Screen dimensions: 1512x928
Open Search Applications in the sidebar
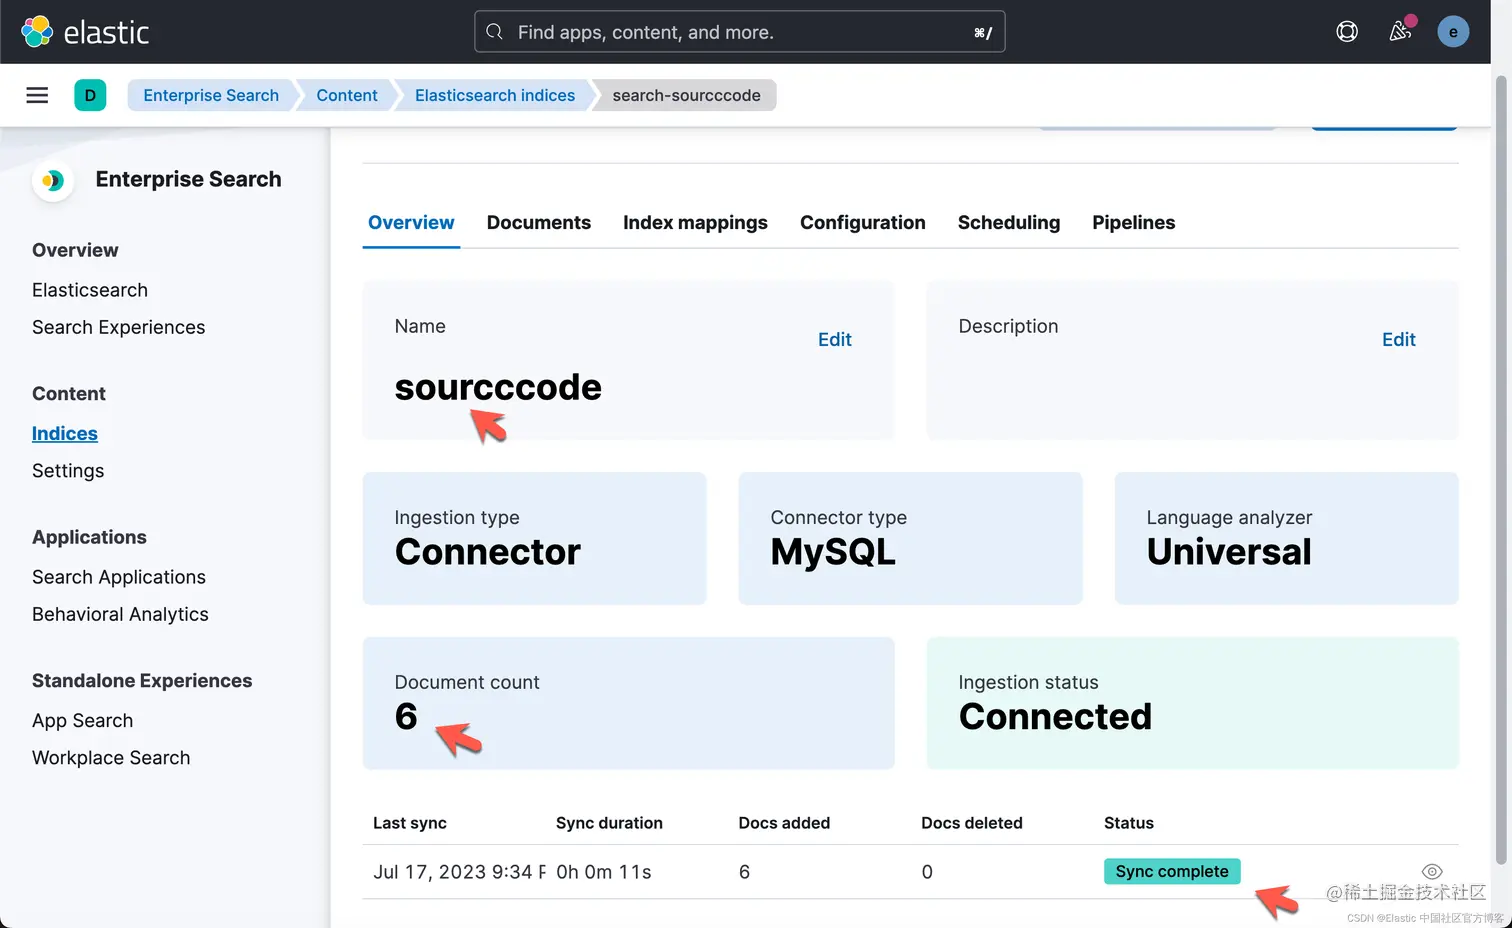click(119, 577)
